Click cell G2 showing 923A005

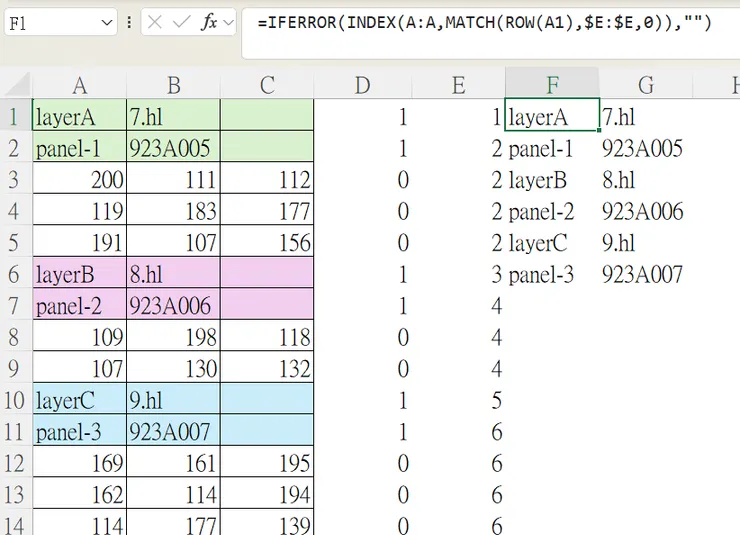coord(646,147)
